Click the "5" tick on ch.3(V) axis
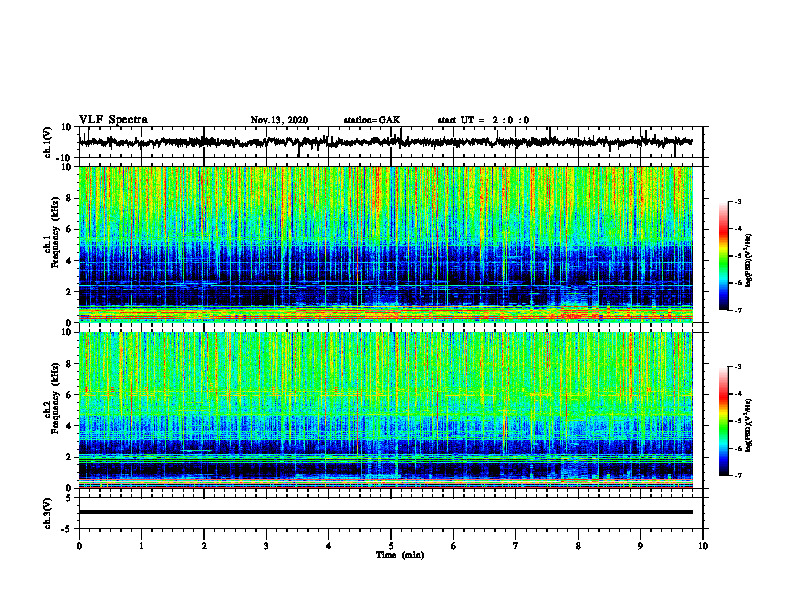The image size is (792, 612). pos(69,498)
